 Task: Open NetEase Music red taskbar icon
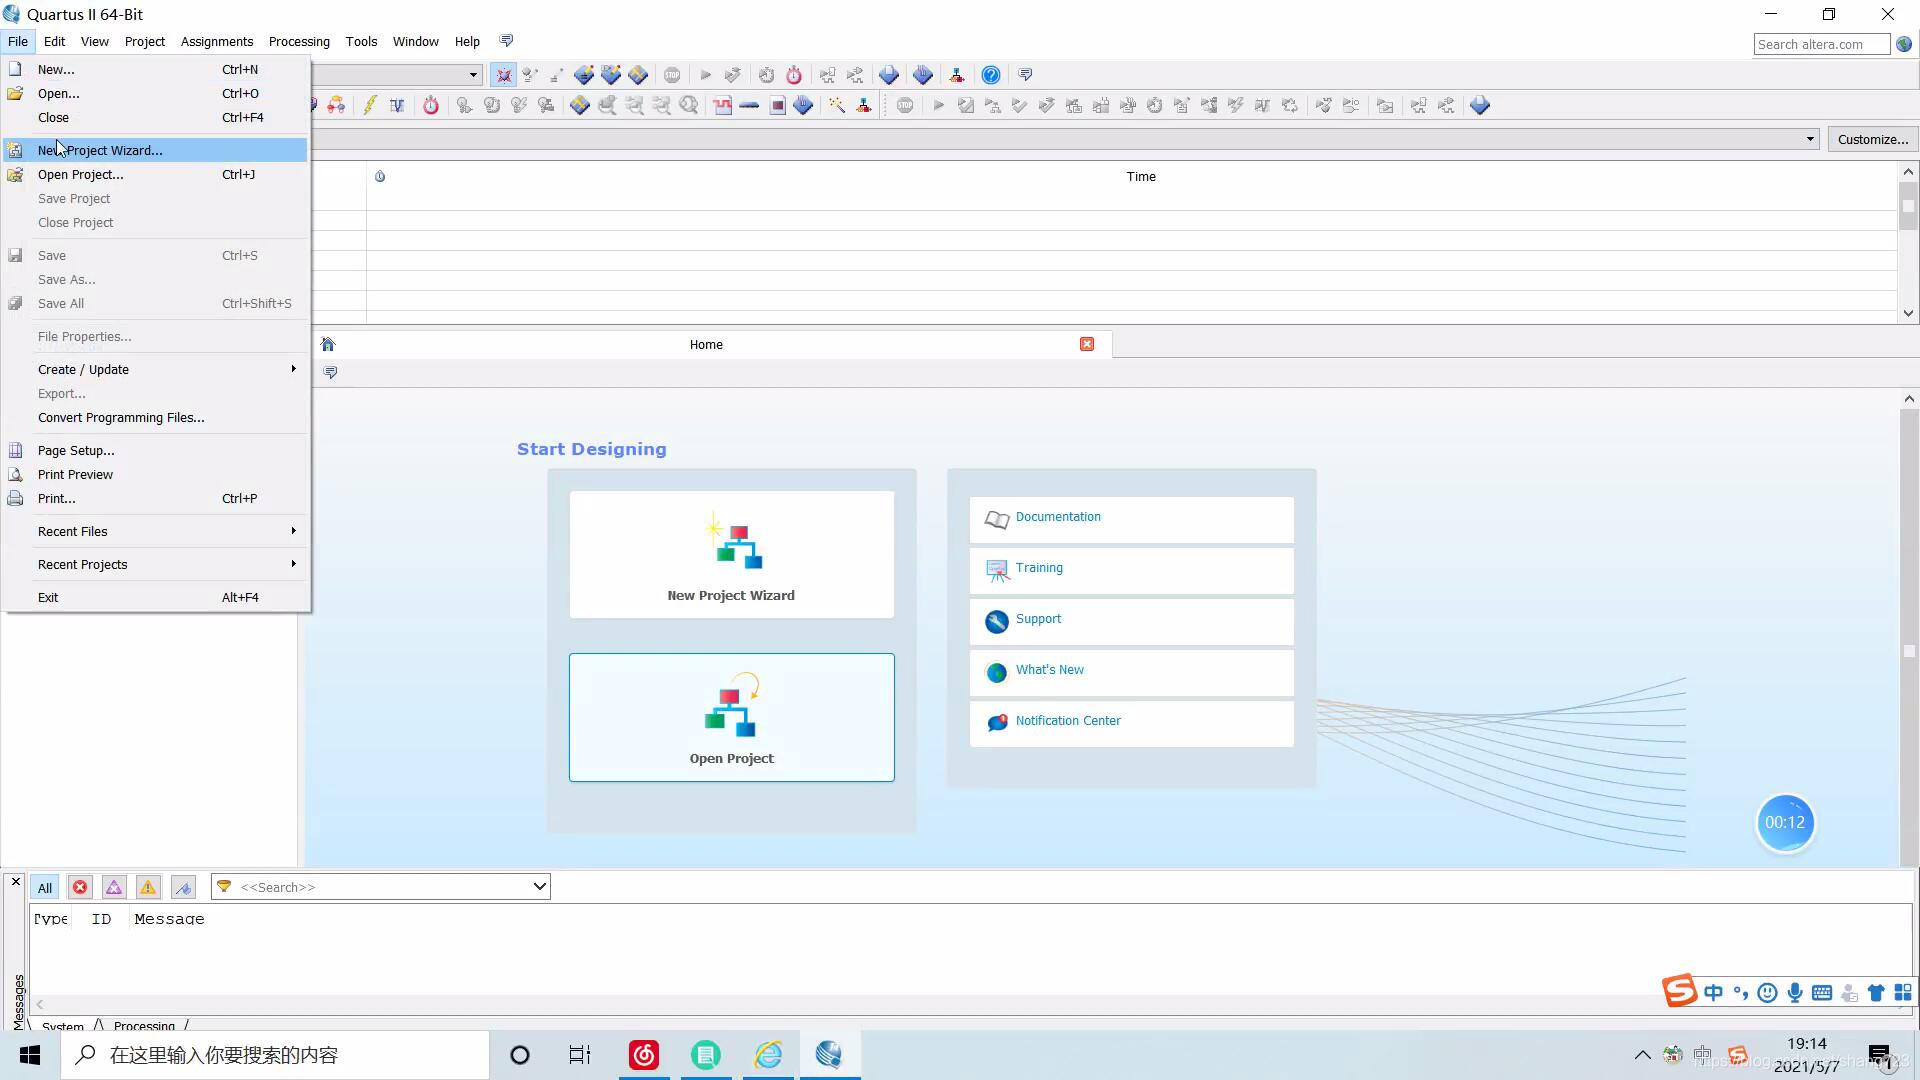(644, 1055)
